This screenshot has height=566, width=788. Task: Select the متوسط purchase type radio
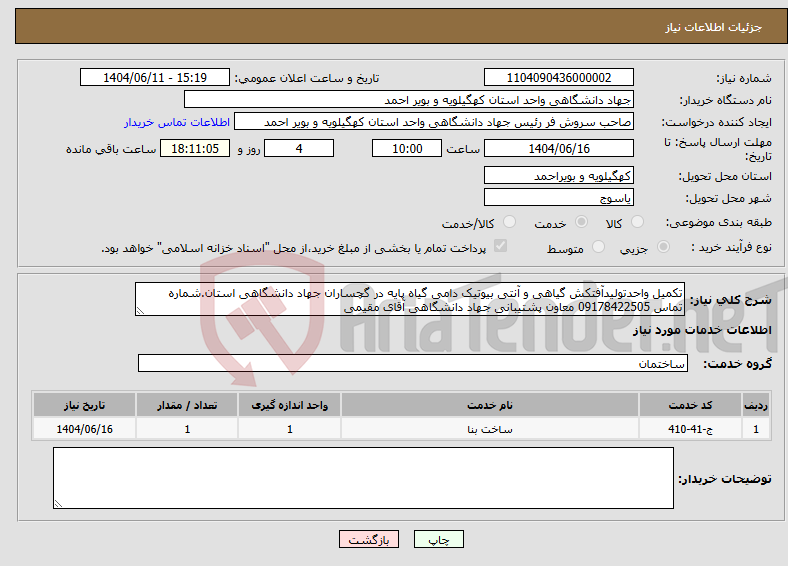[598, 246]
